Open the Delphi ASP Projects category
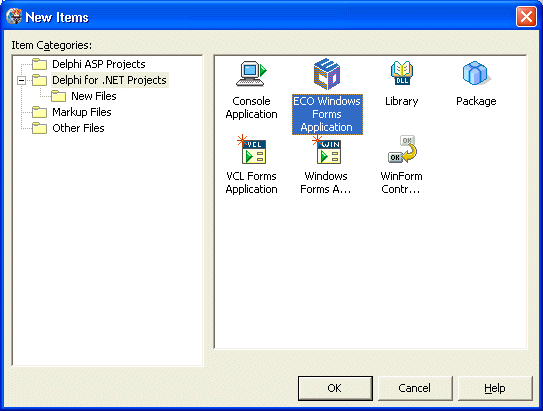Viewport: 543px width, 411px height. pos(98,64)
